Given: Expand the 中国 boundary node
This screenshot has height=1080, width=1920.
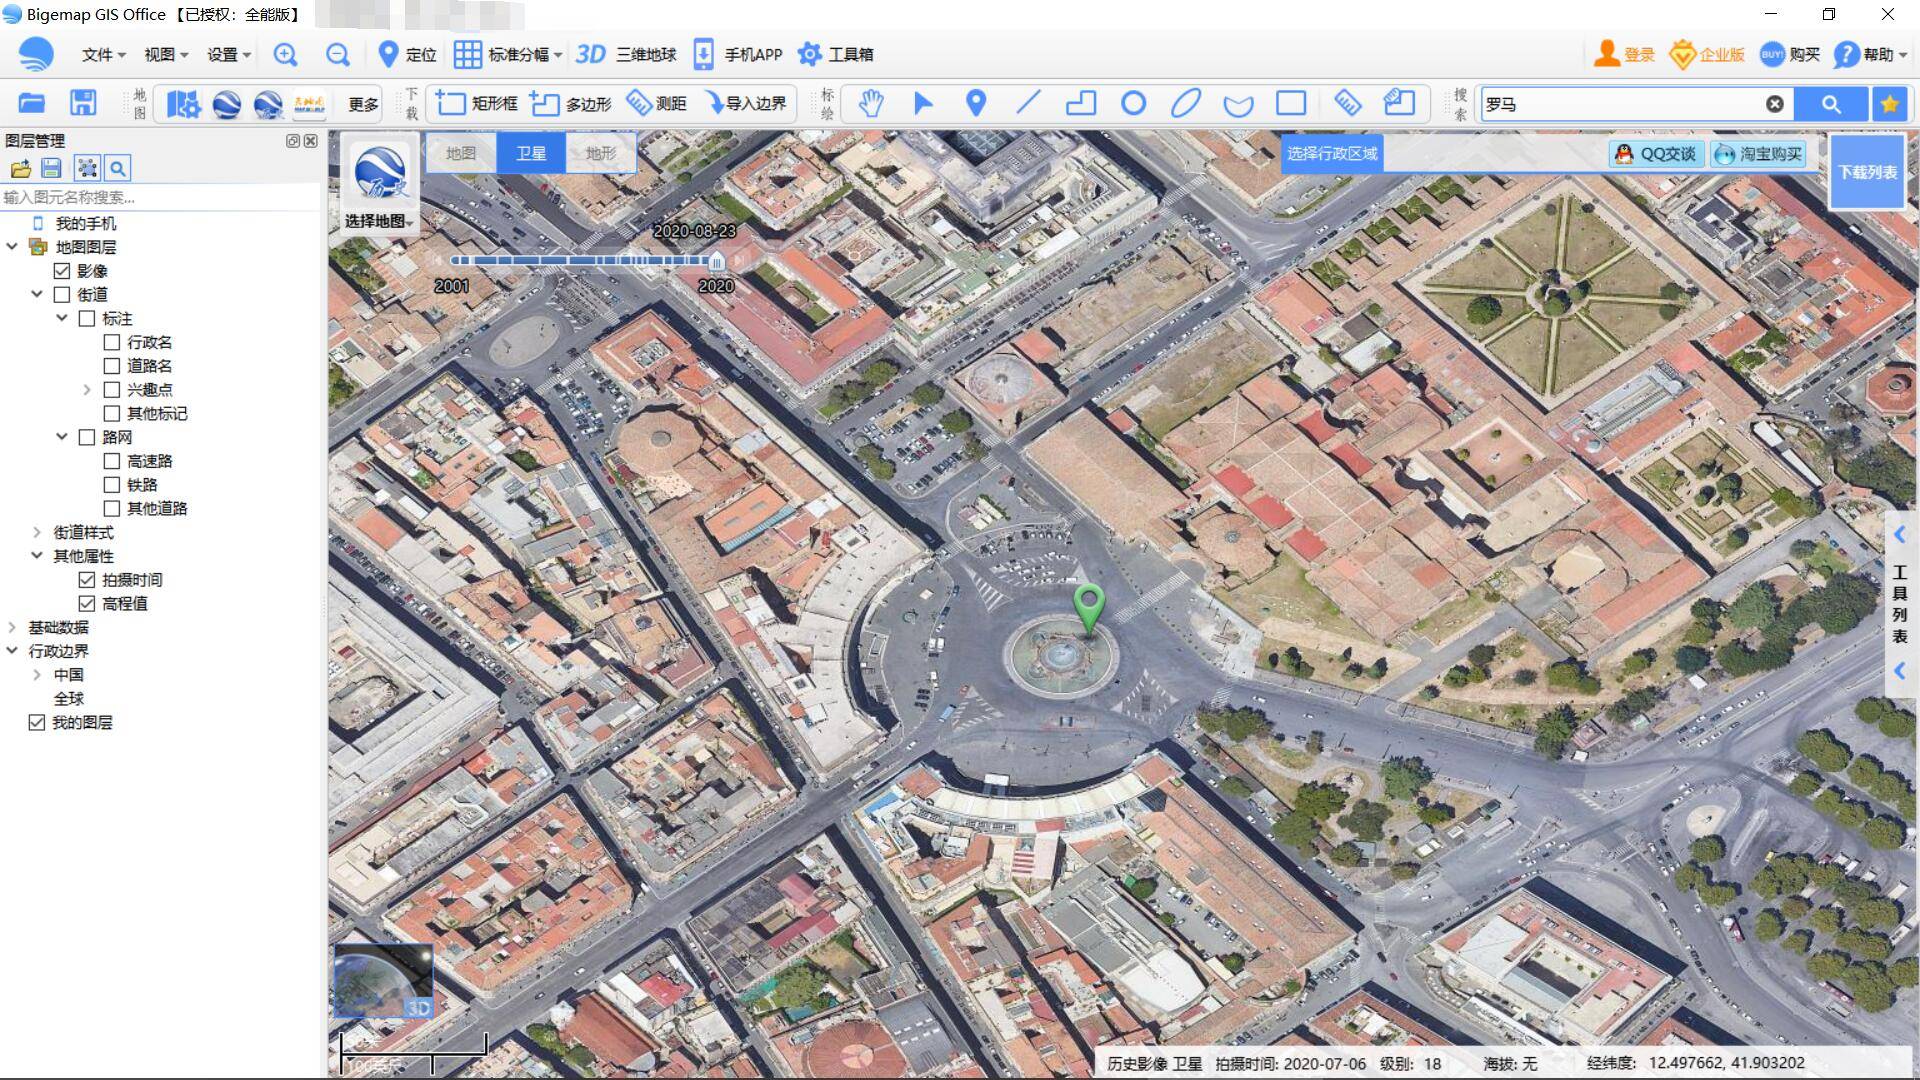Looking at the screenshot, I should [37, 675].
